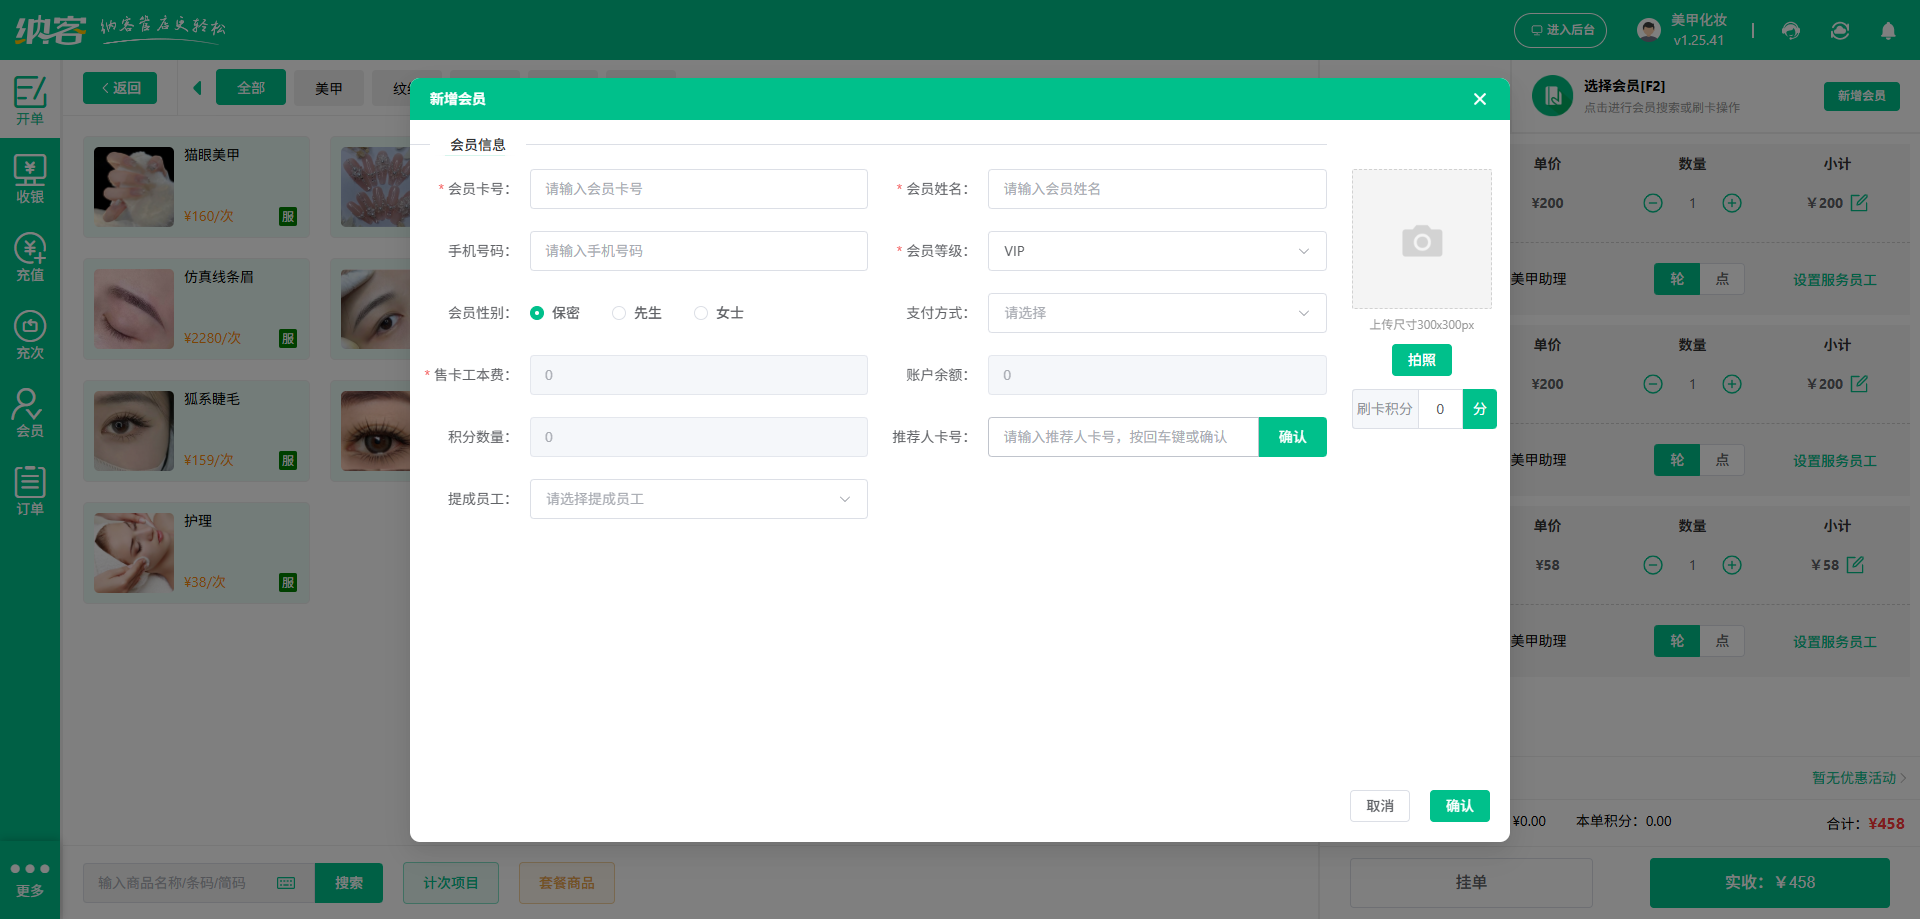Click the cloud sync icon in top bar
Image resolution: width=1920 pixels, height=919 pixels.
click(x=1839, y=31)
